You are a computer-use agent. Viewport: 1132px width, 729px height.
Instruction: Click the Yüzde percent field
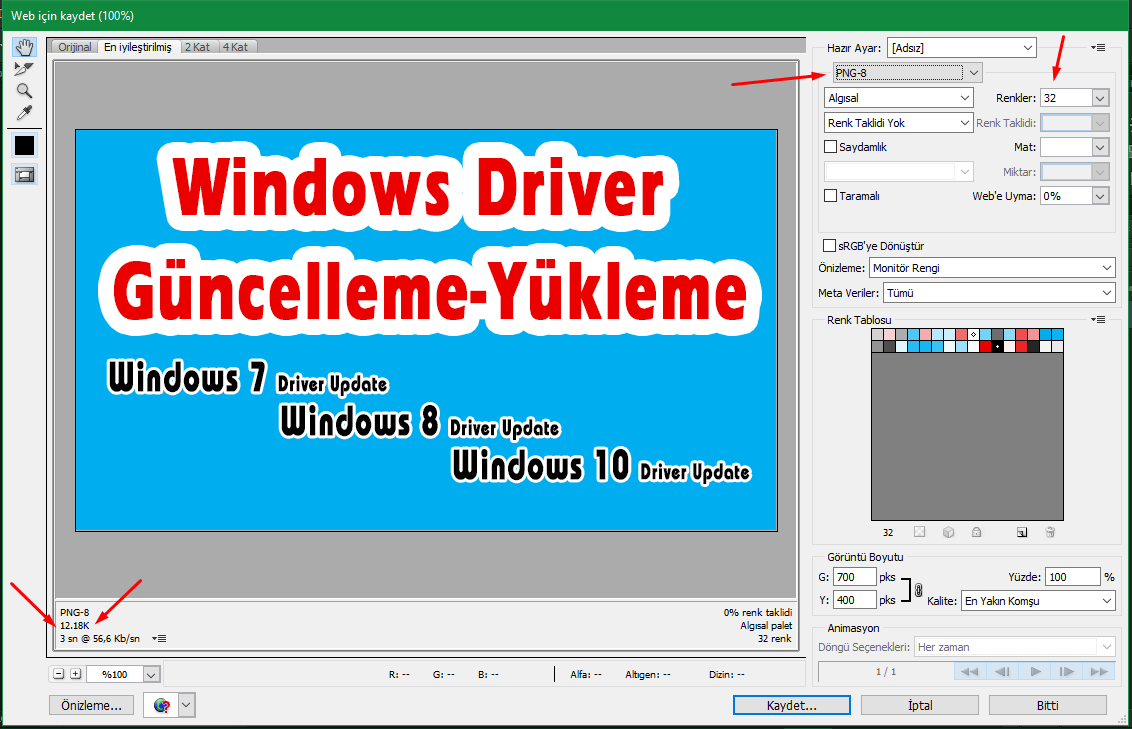click(1073, 577)
